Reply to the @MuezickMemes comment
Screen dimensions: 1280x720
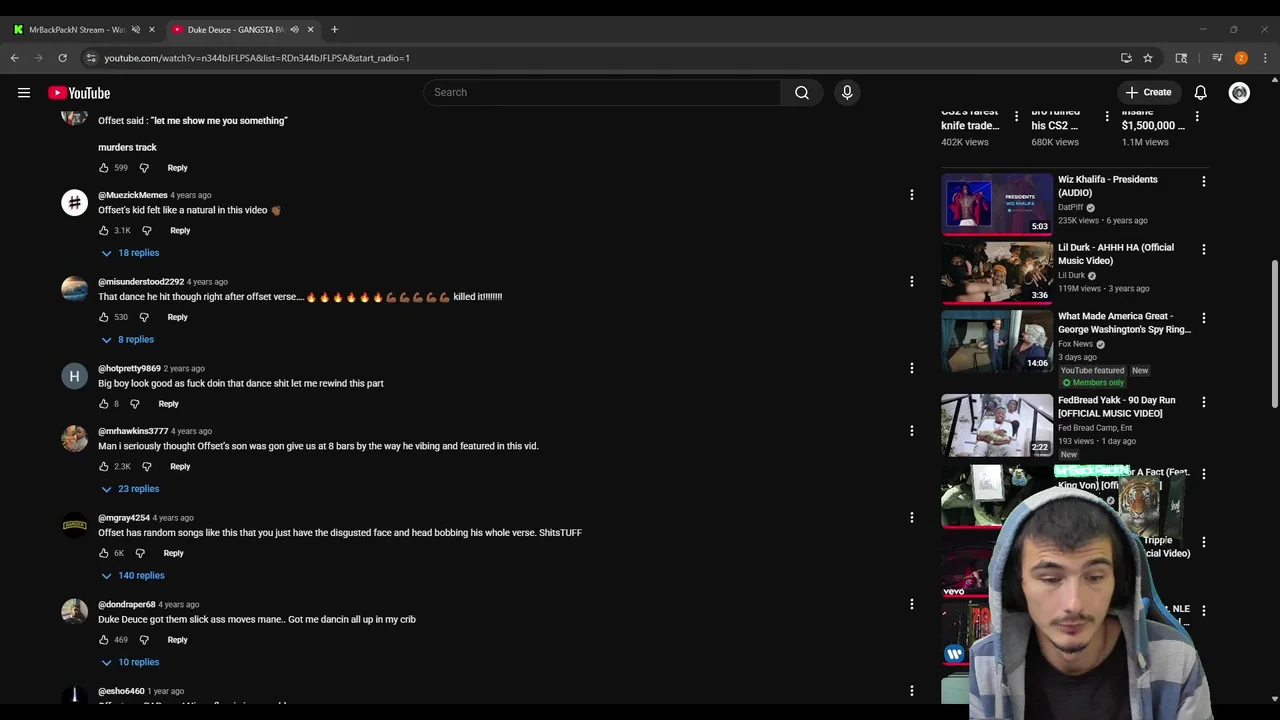tap(180, 231)
